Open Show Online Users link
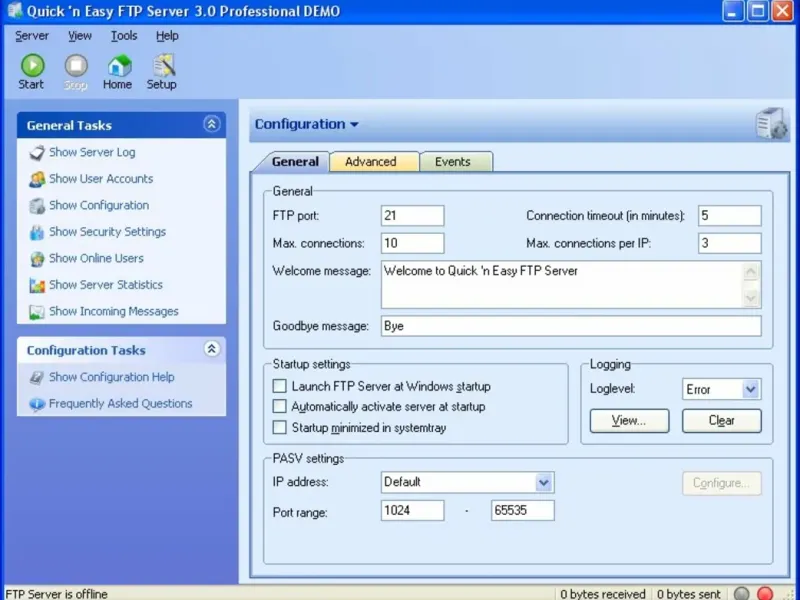This screenshot has width=800, height=600. pos(96,258)
